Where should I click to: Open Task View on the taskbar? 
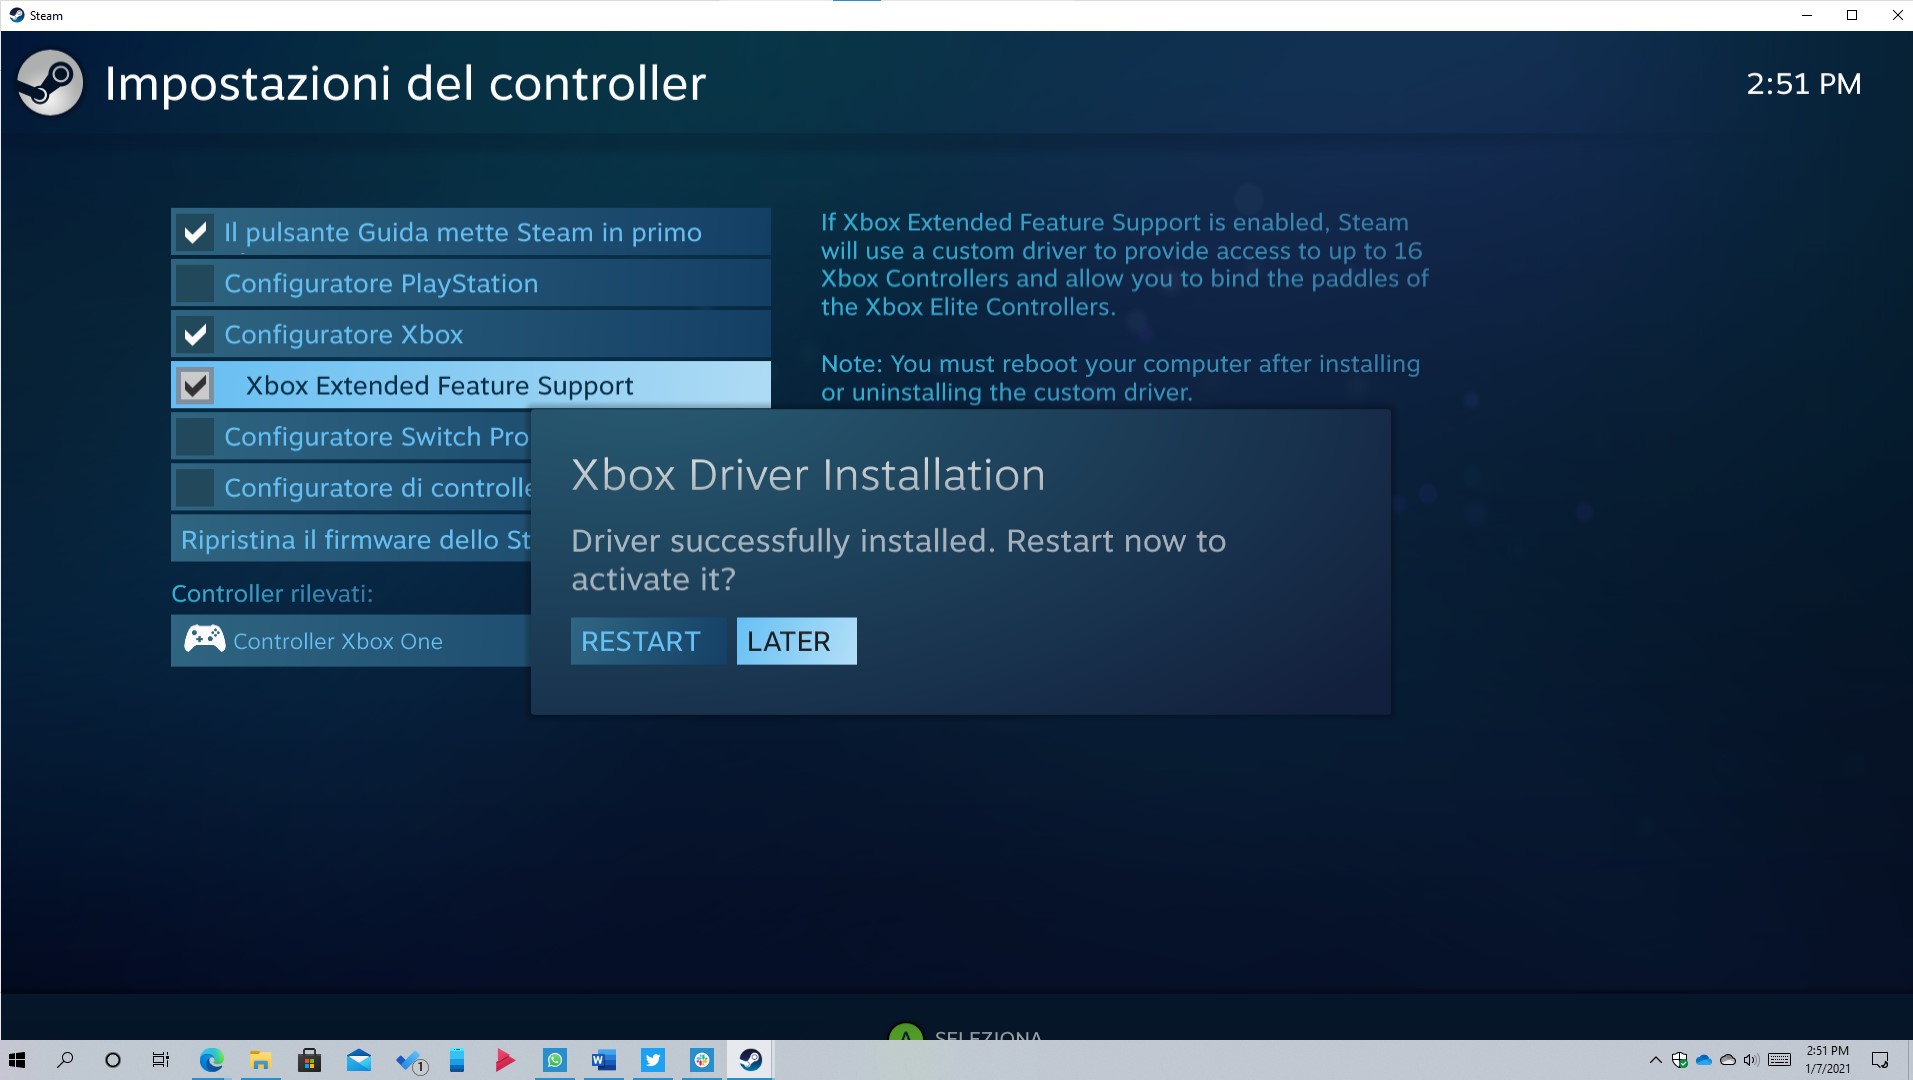161,1060
